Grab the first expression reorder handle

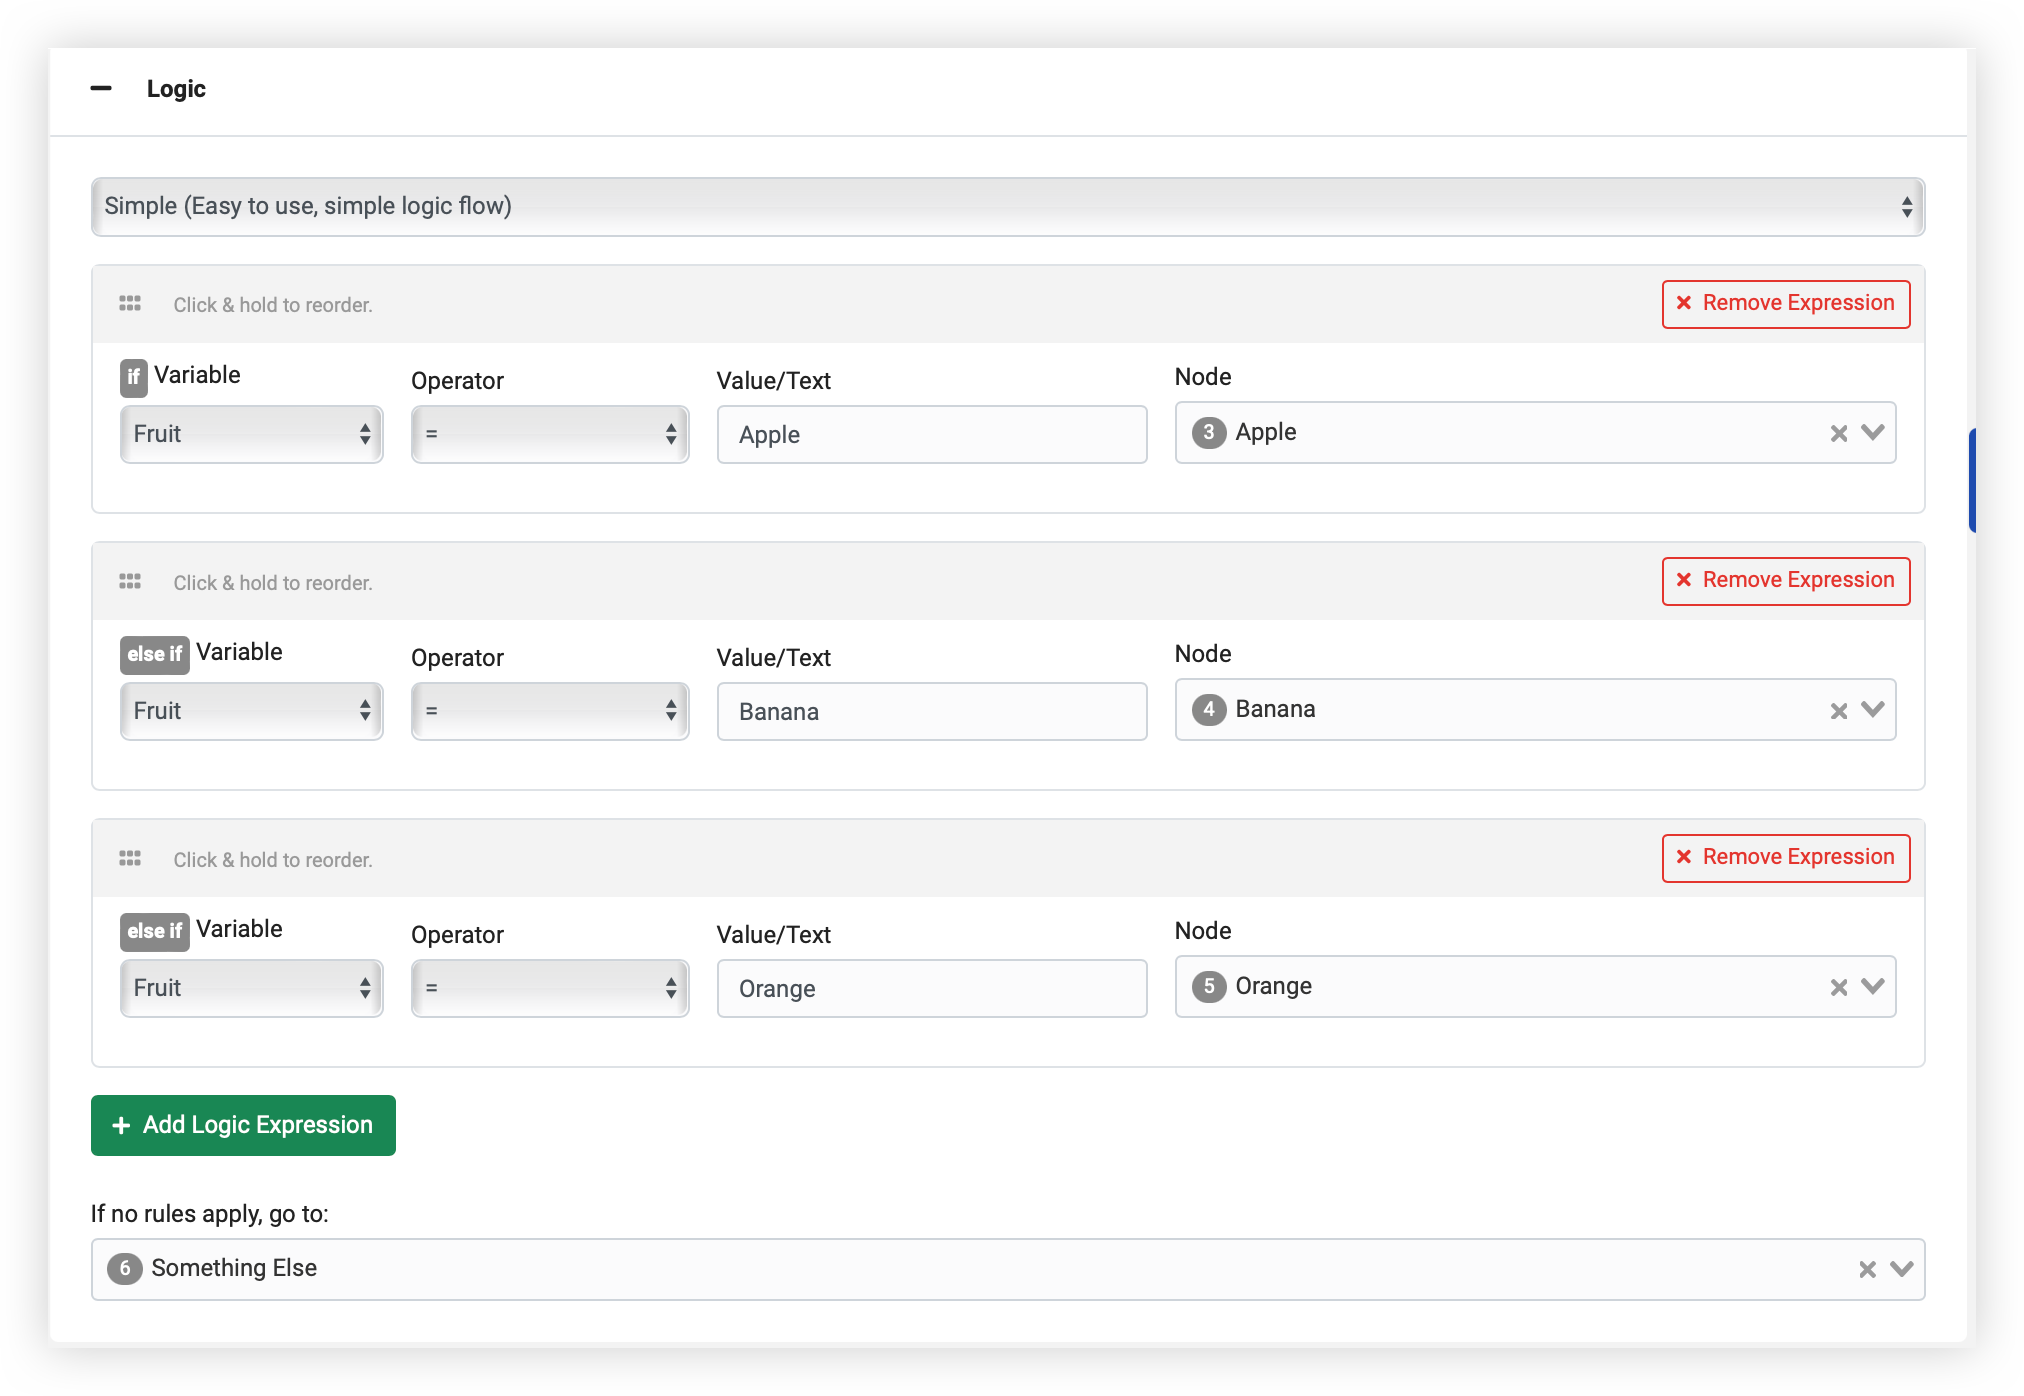pos(130,304)
